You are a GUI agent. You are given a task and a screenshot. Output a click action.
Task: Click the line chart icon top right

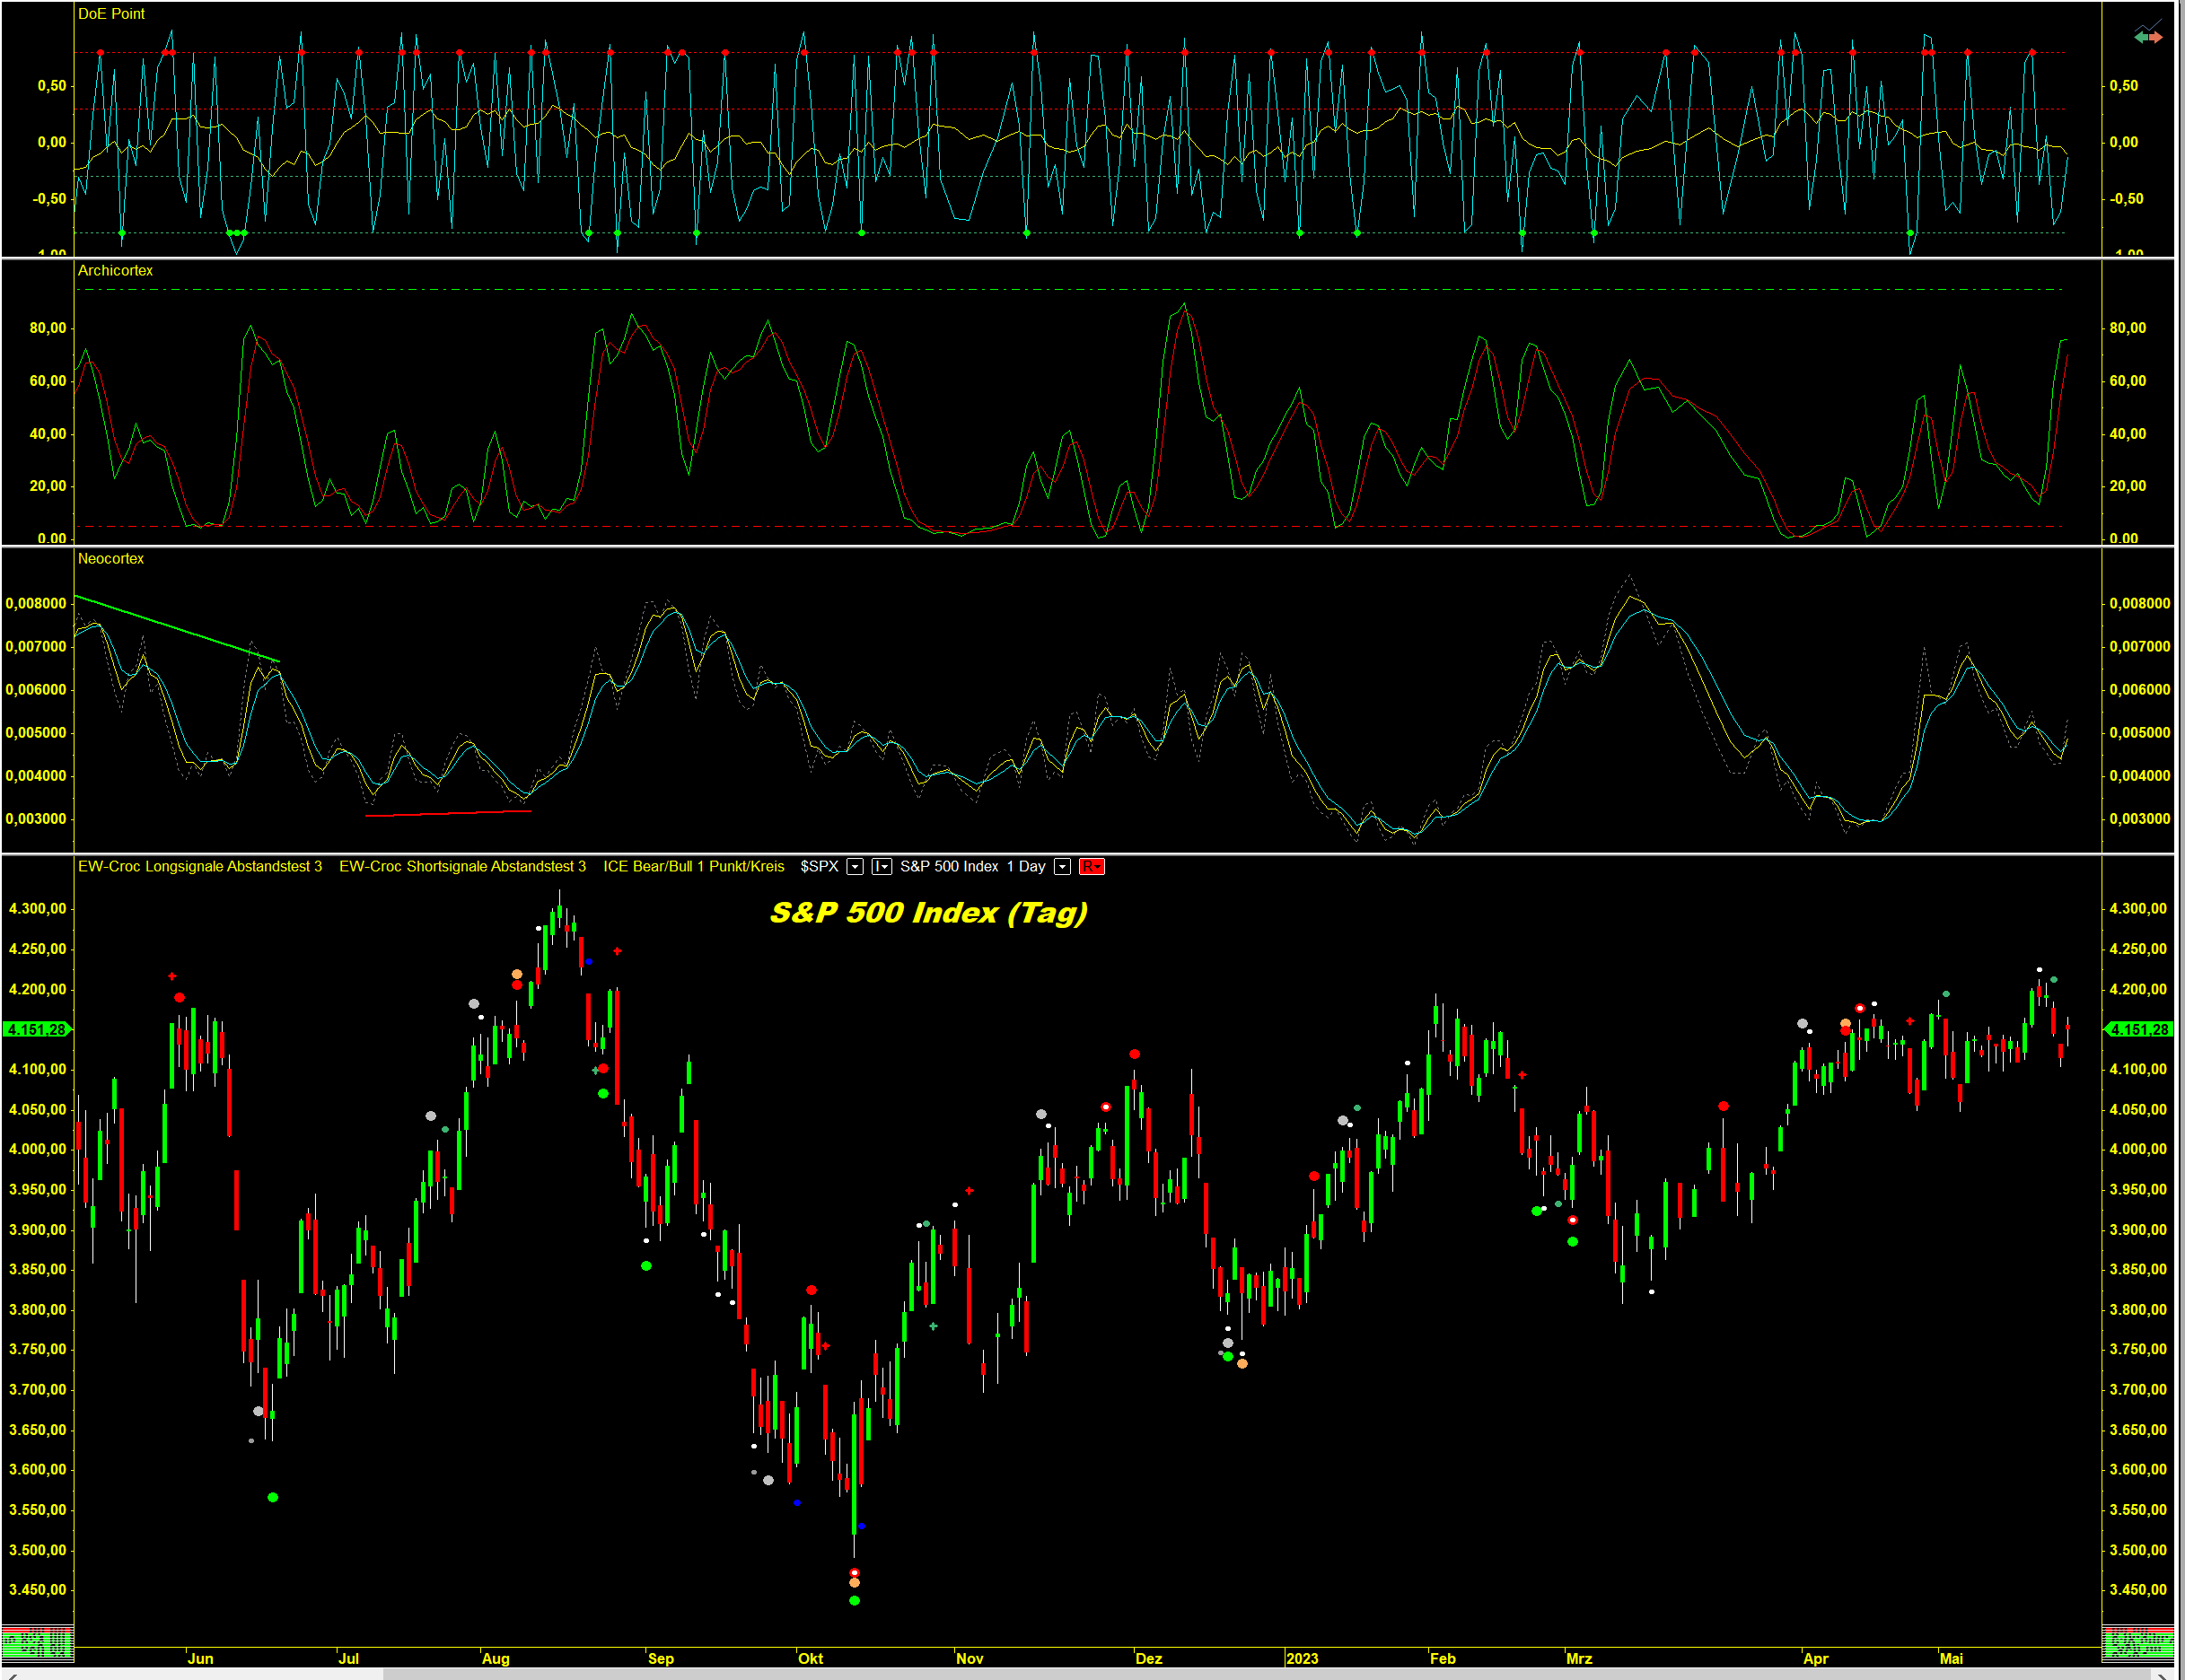pos(2148,26)
